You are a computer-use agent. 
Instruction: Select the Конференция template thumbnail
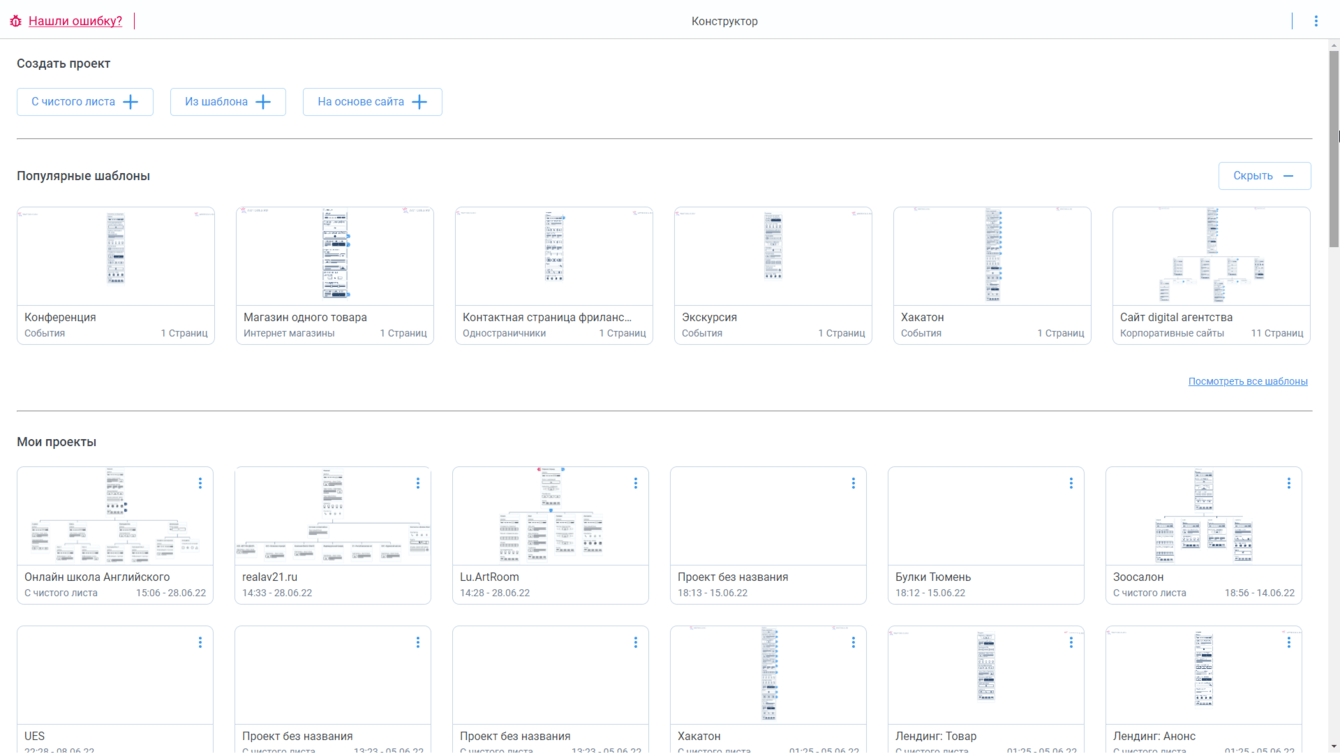pyautogui.click(x=116, y=256)
